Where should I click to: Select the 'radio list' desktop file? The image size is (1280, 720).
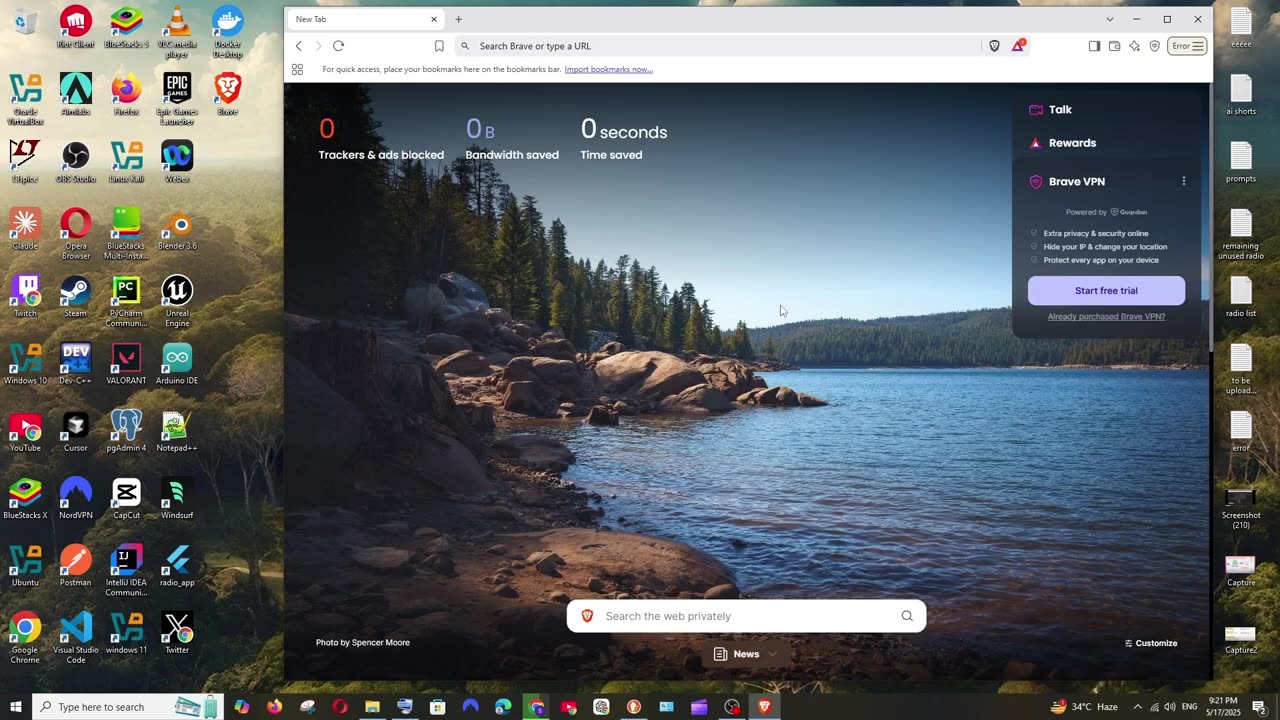point(1241,296)
